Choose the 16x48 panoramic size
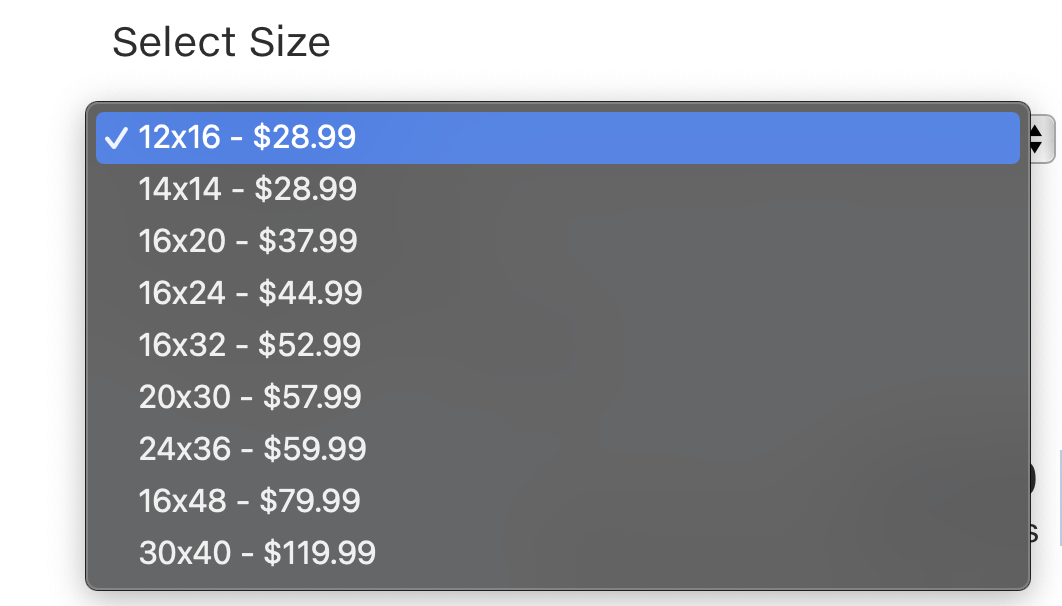1062x606 pixels. [250, 501]
